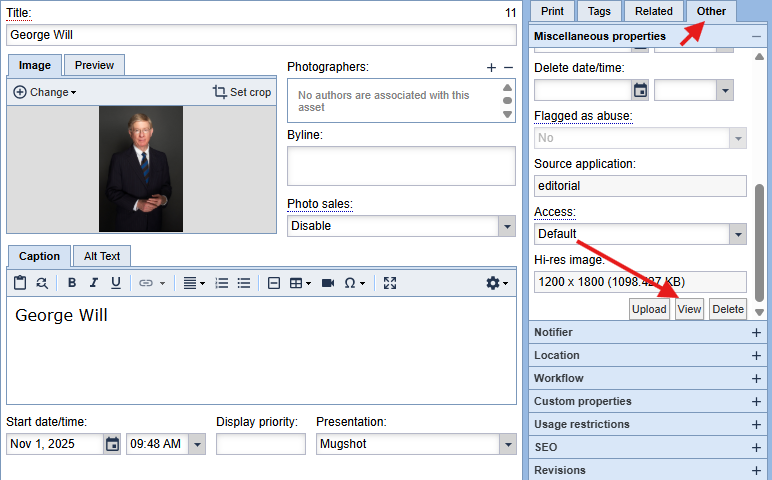Click the hi-res image Delete button
Viewport: 772px width, 480px height.
point(728,309)
